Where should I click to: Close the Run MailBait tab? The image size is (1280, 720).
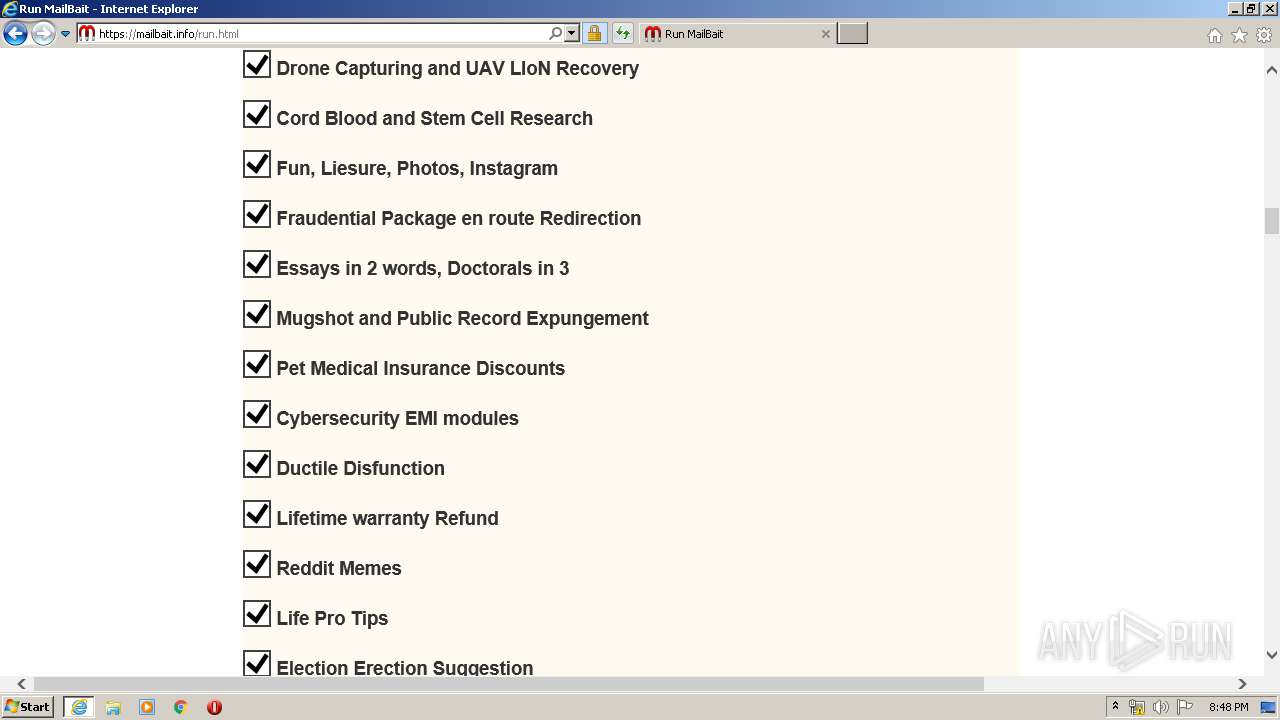pos(826,34)
